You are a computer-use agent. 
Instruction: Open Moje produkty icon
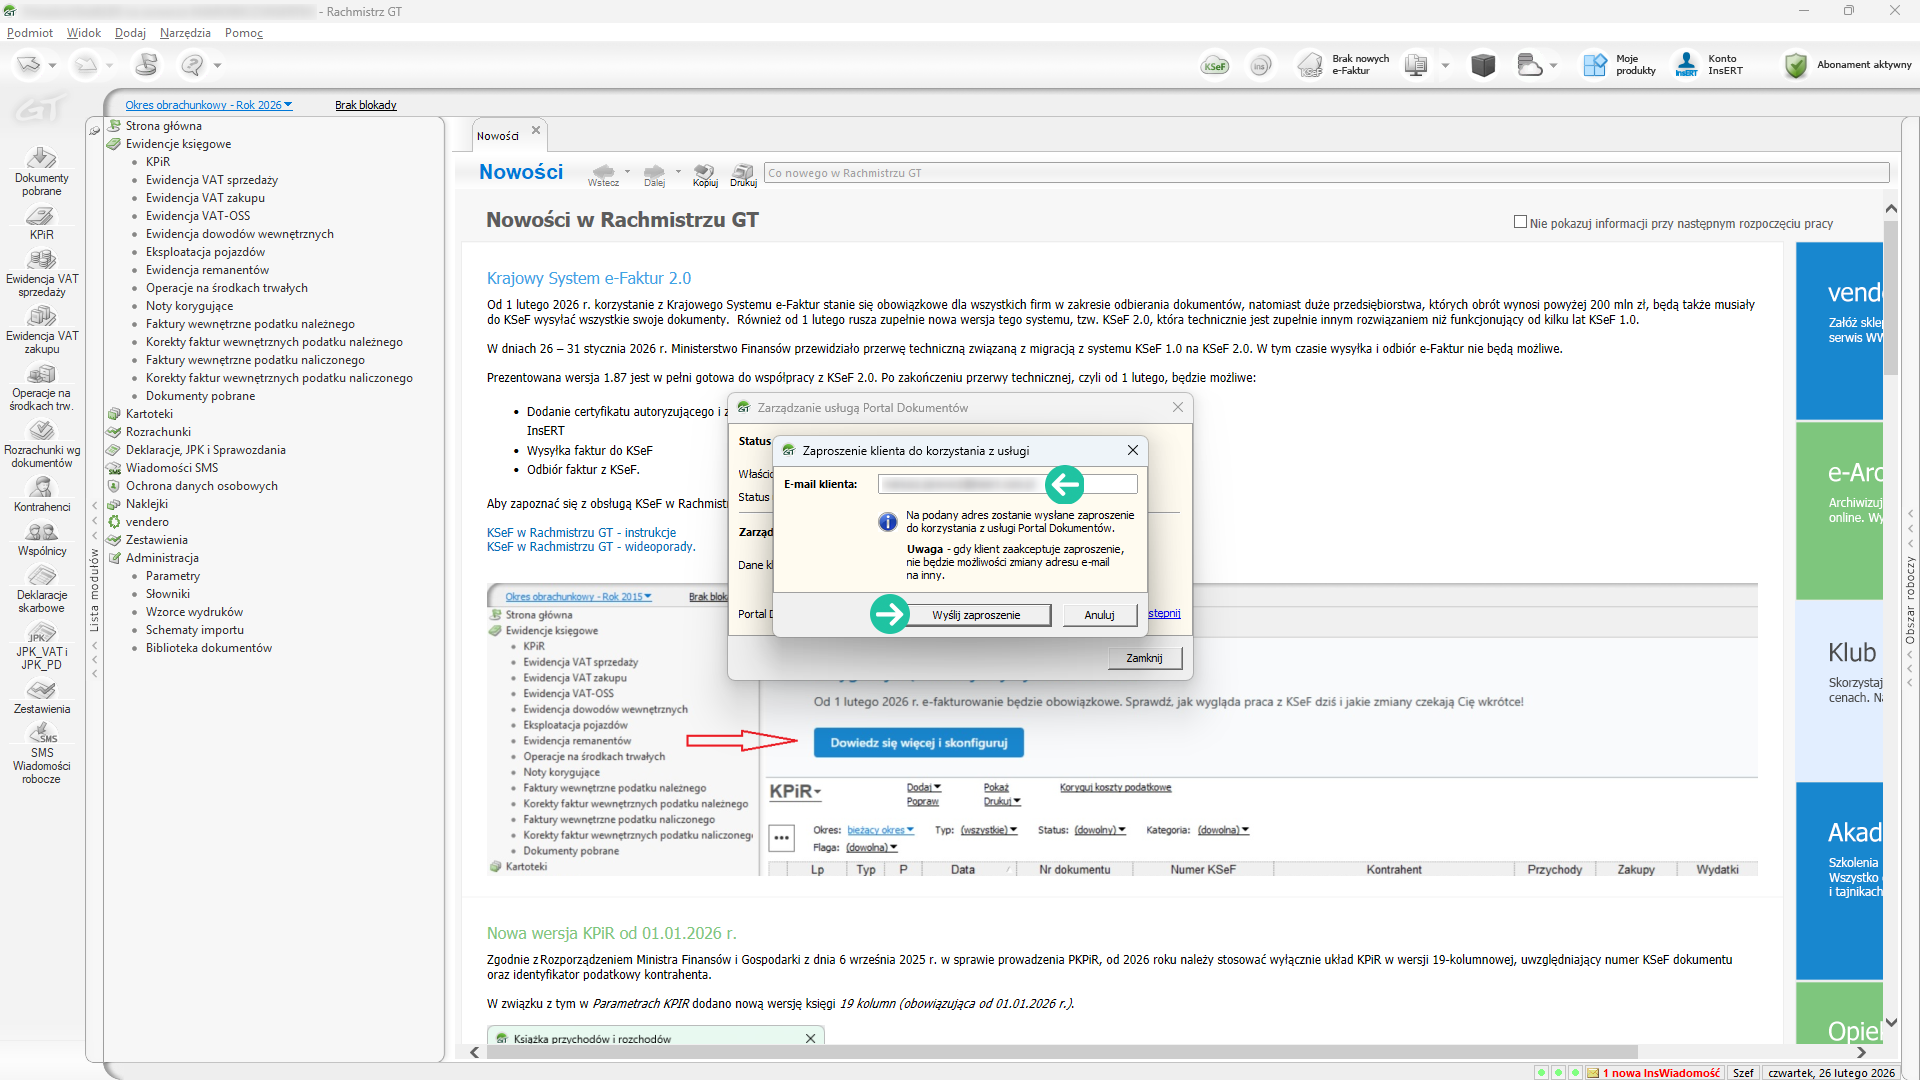[1594, 66]
